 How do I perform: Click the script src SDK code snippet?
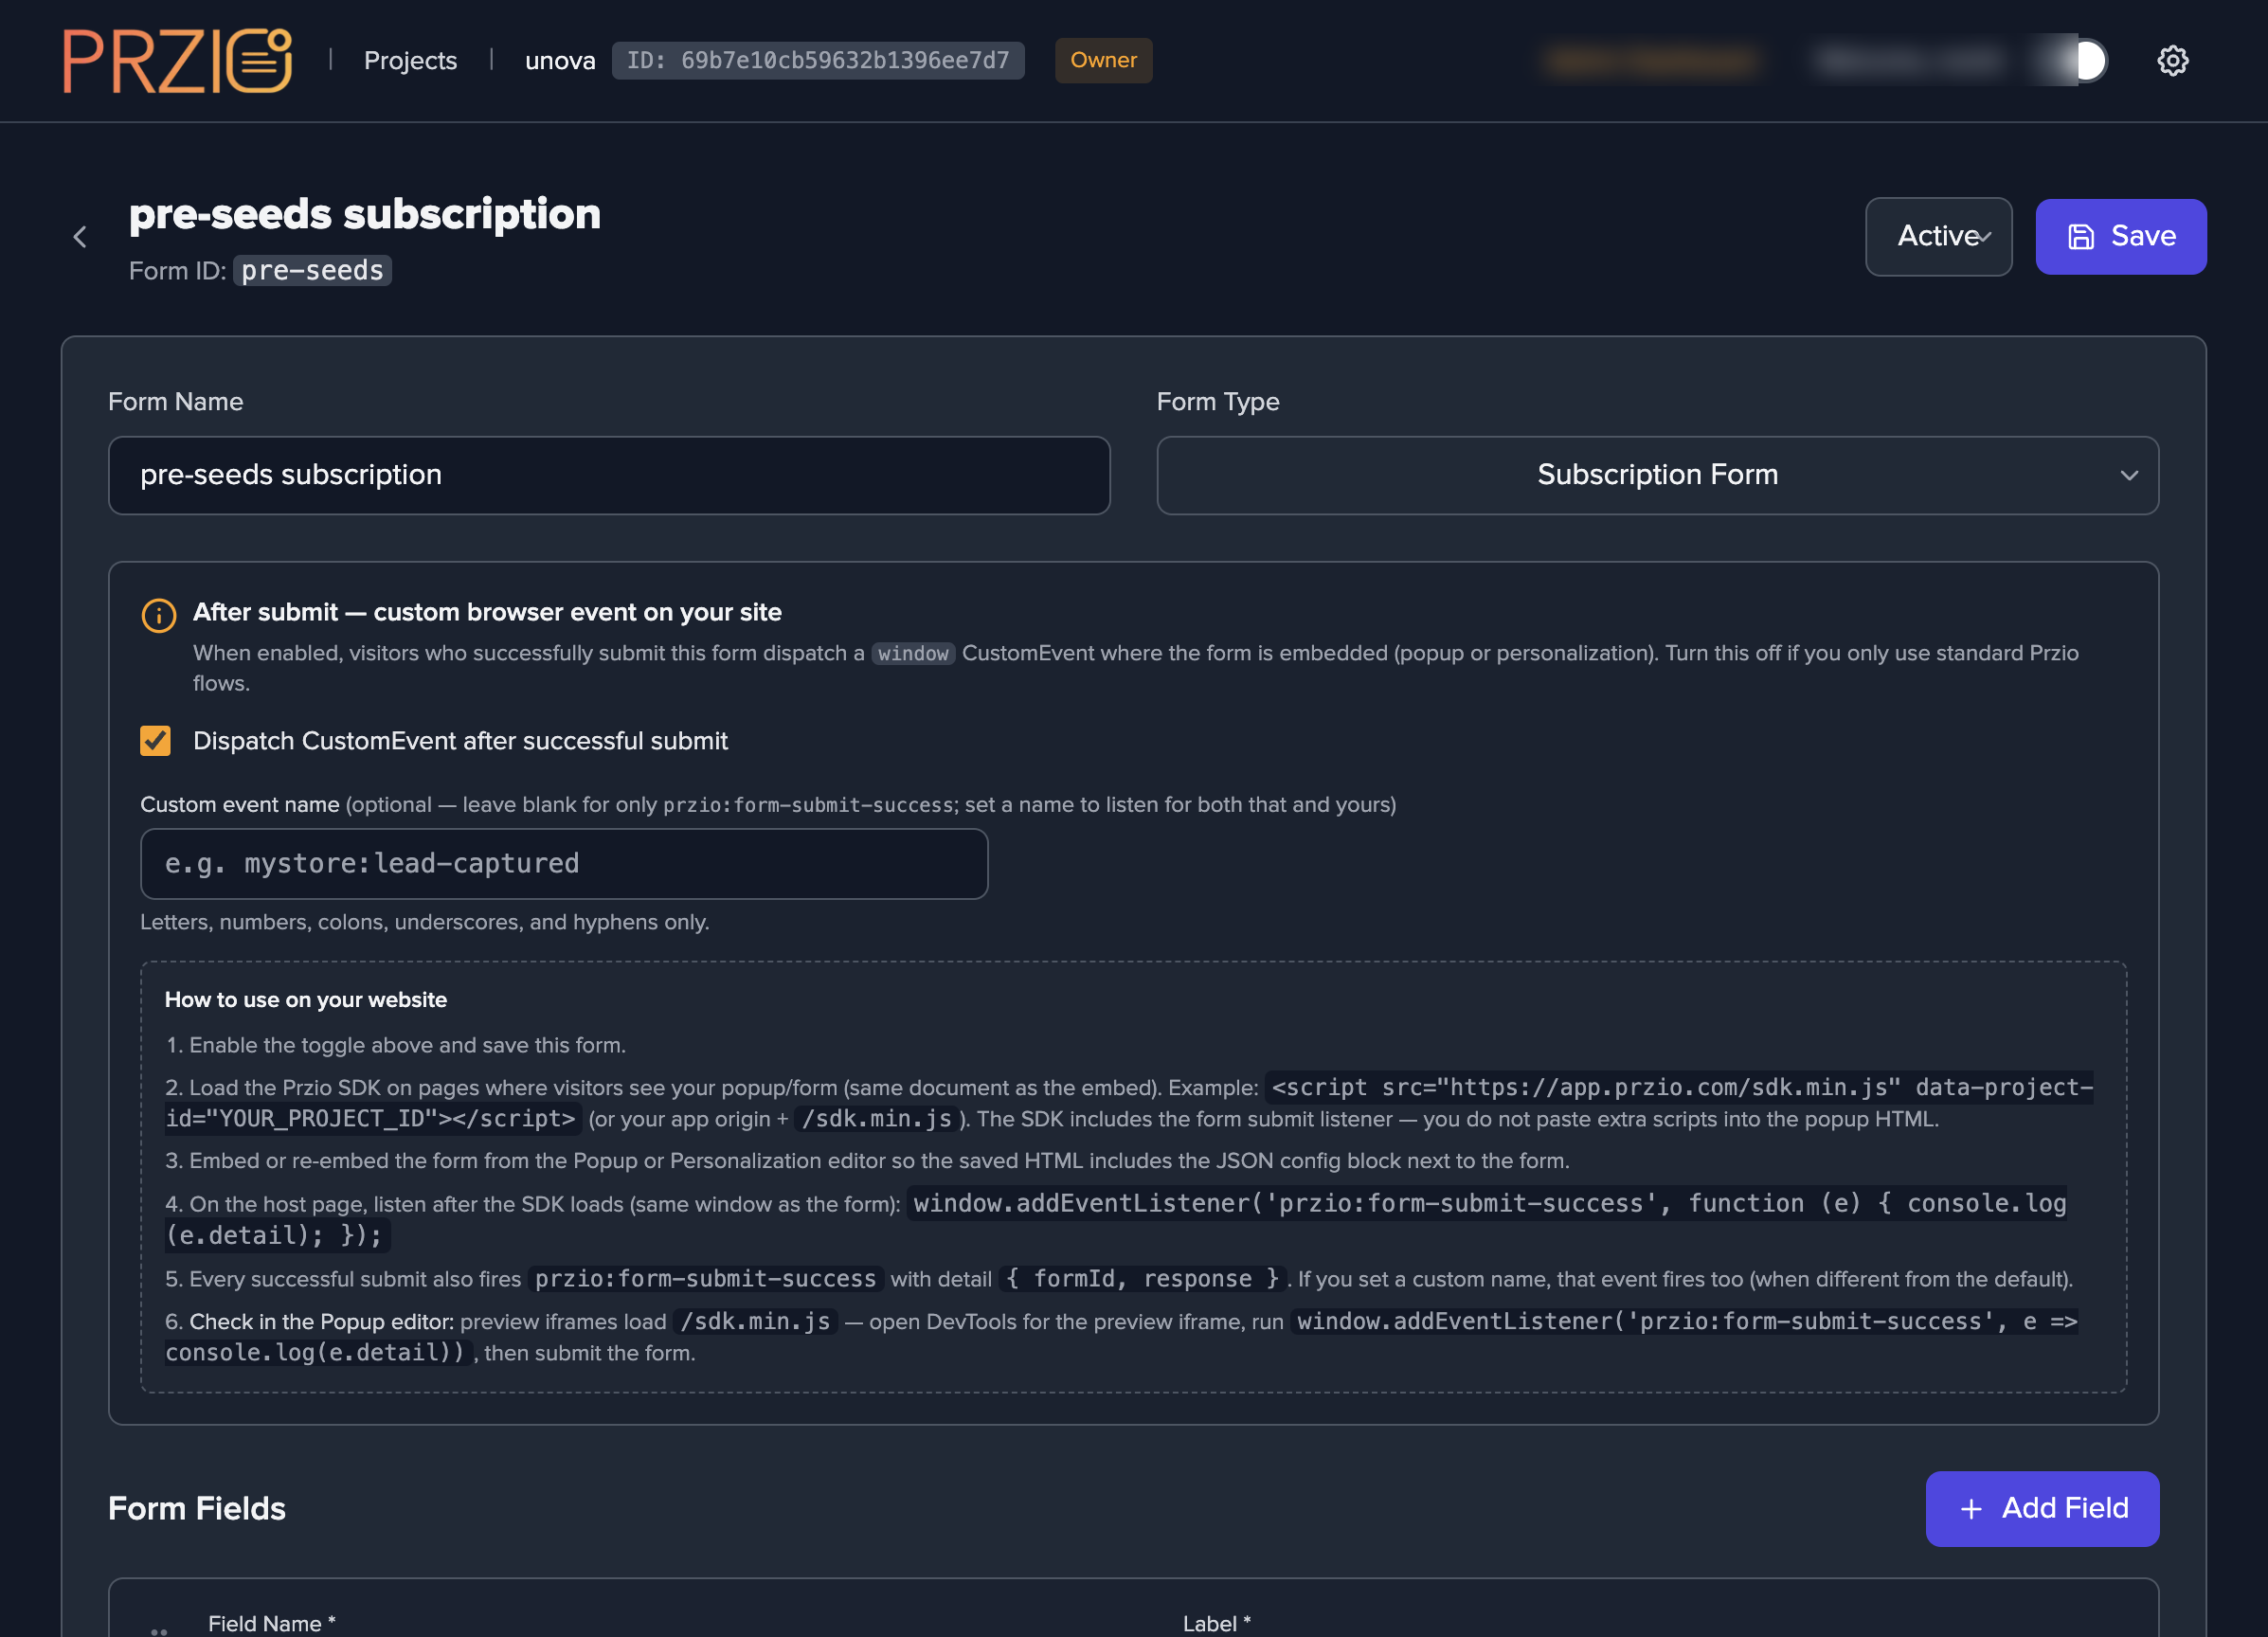coord(1129,1103)
